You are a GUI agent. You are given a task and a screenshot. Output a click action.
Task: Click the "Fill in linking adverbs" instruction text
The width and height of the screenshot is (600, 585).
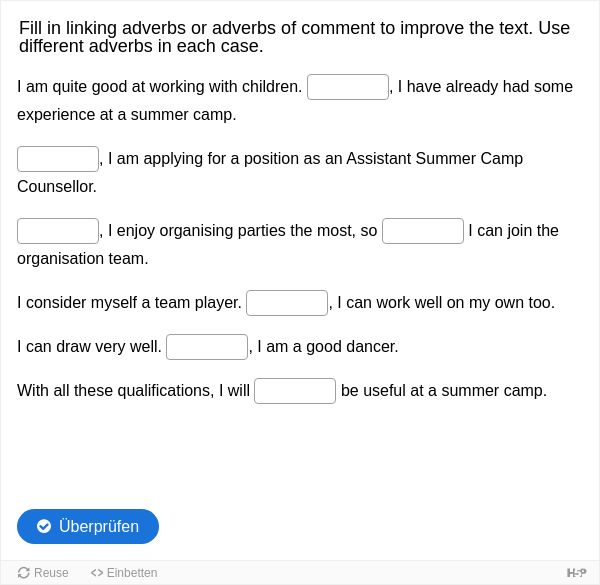click(x=294, y=37)
